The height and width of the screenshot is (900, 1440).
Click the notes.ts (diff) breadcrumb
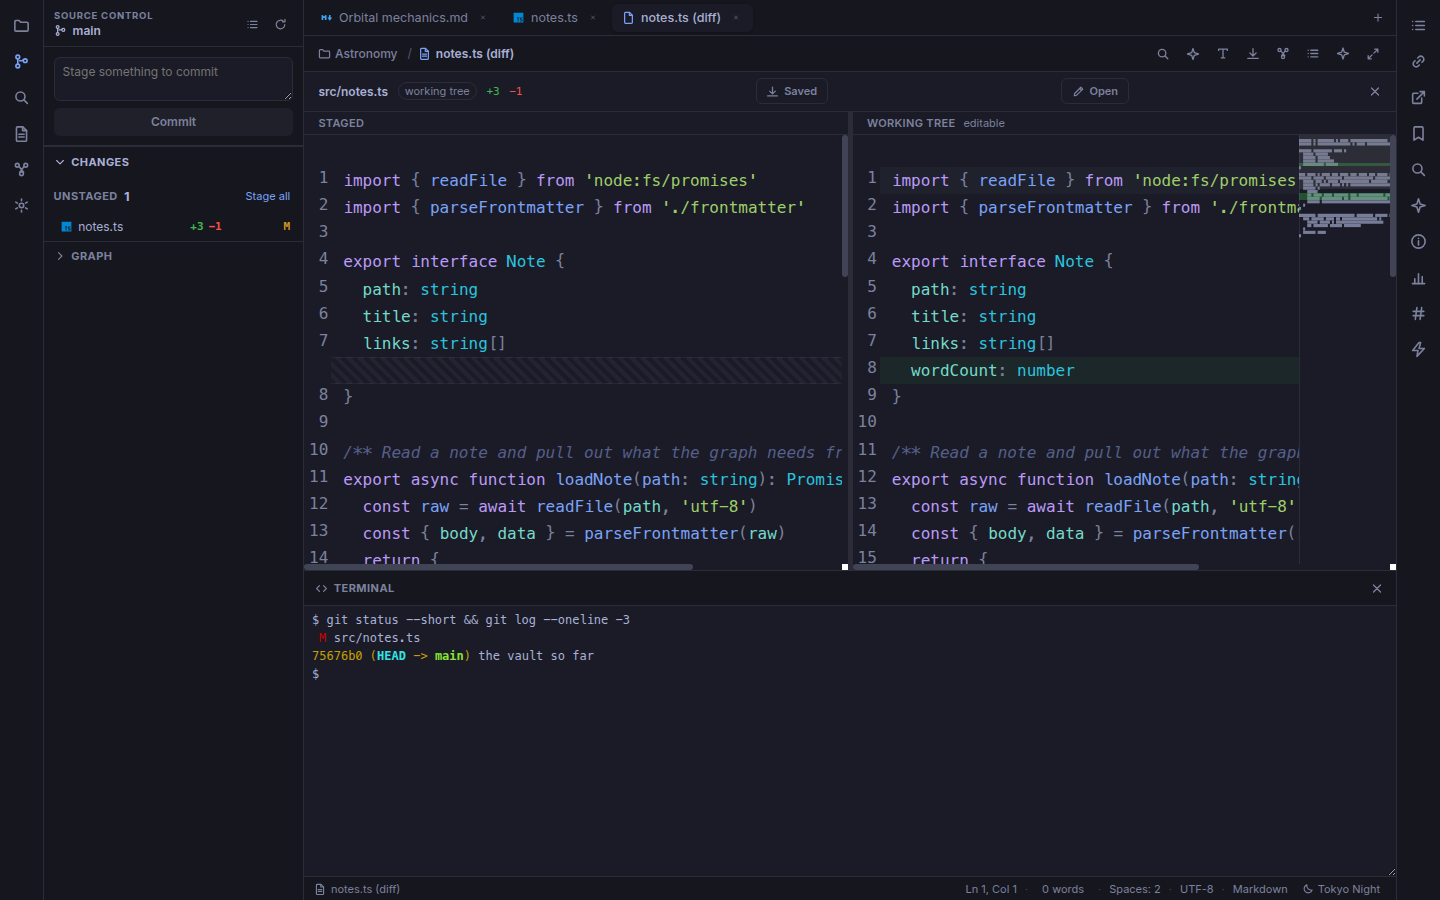pyautogui.click(x=466, y=54)
